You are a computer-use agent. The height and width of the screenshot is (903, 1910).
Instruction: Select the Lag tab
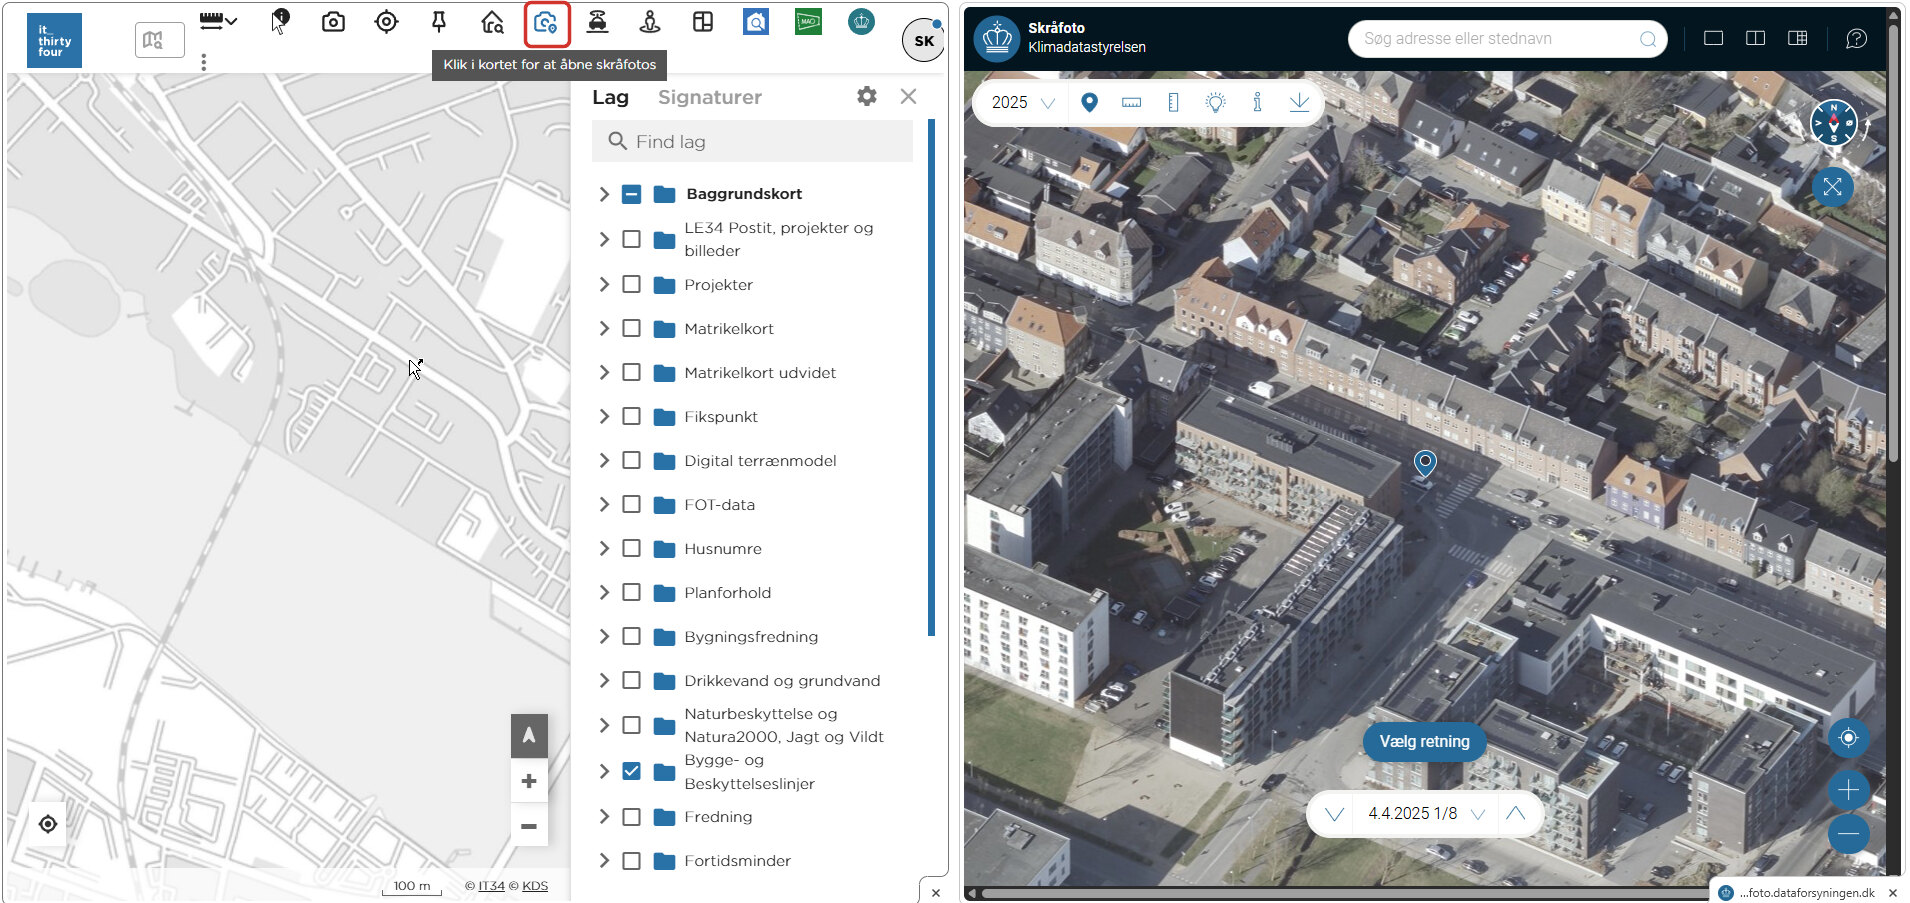[x=610, y=97]
